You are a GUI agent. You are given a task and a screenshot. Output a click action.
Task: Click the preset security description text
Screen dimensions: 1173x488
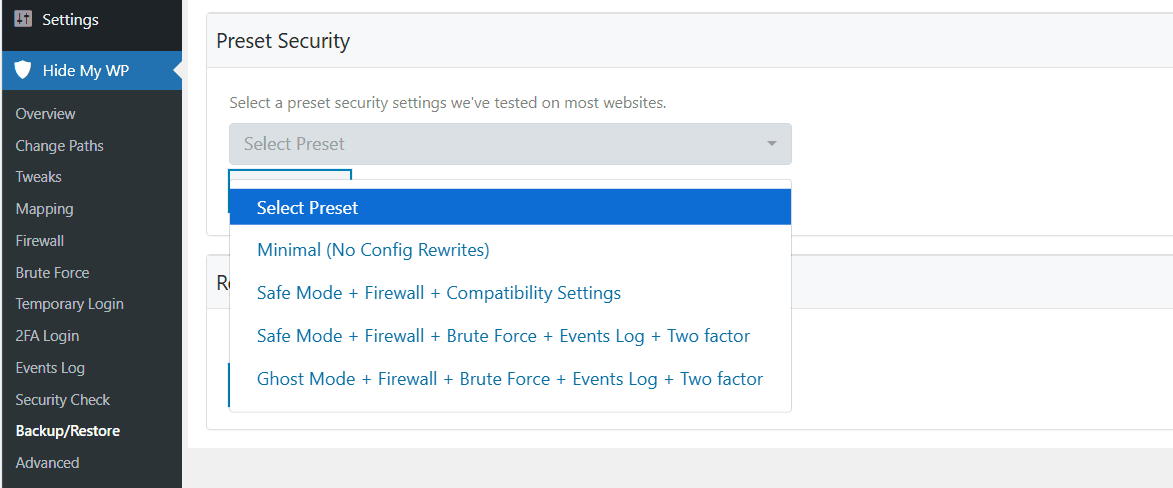coord(447,103)
